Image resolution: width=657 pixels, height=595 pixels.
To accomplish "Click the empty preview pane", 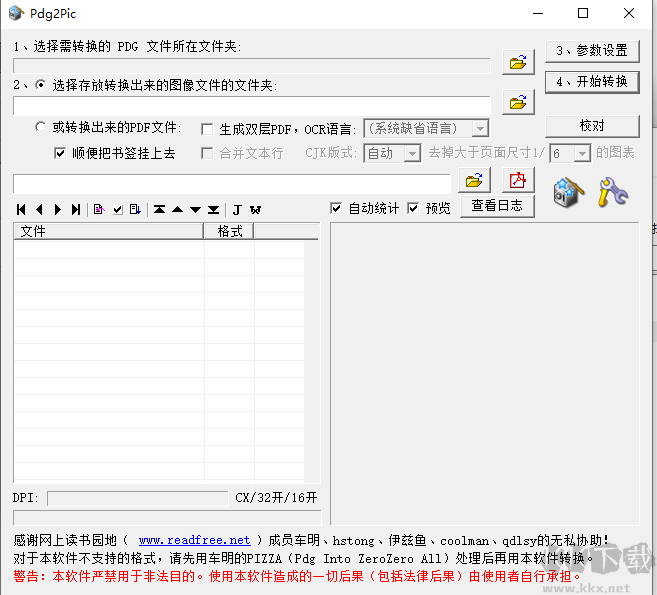I will pyautogui.click(x=485, y=374).
